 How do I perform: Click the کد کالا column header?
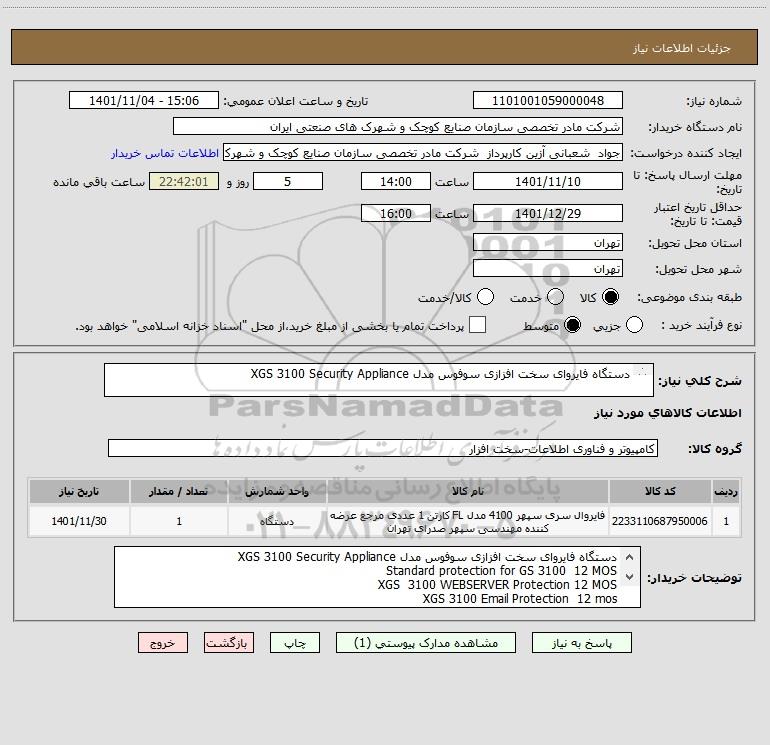(660, 492)
